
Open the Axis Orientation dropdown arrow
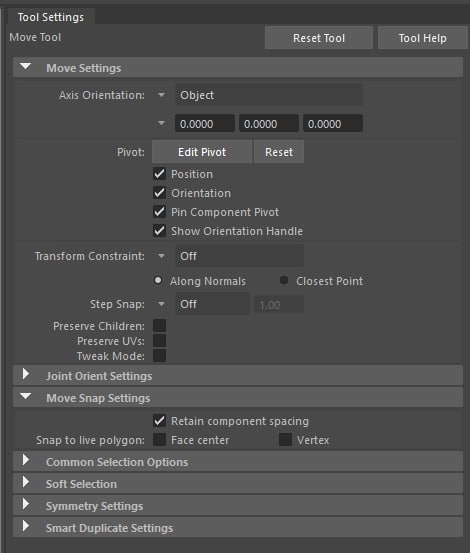pyautogui.click(x=161, y=95)
